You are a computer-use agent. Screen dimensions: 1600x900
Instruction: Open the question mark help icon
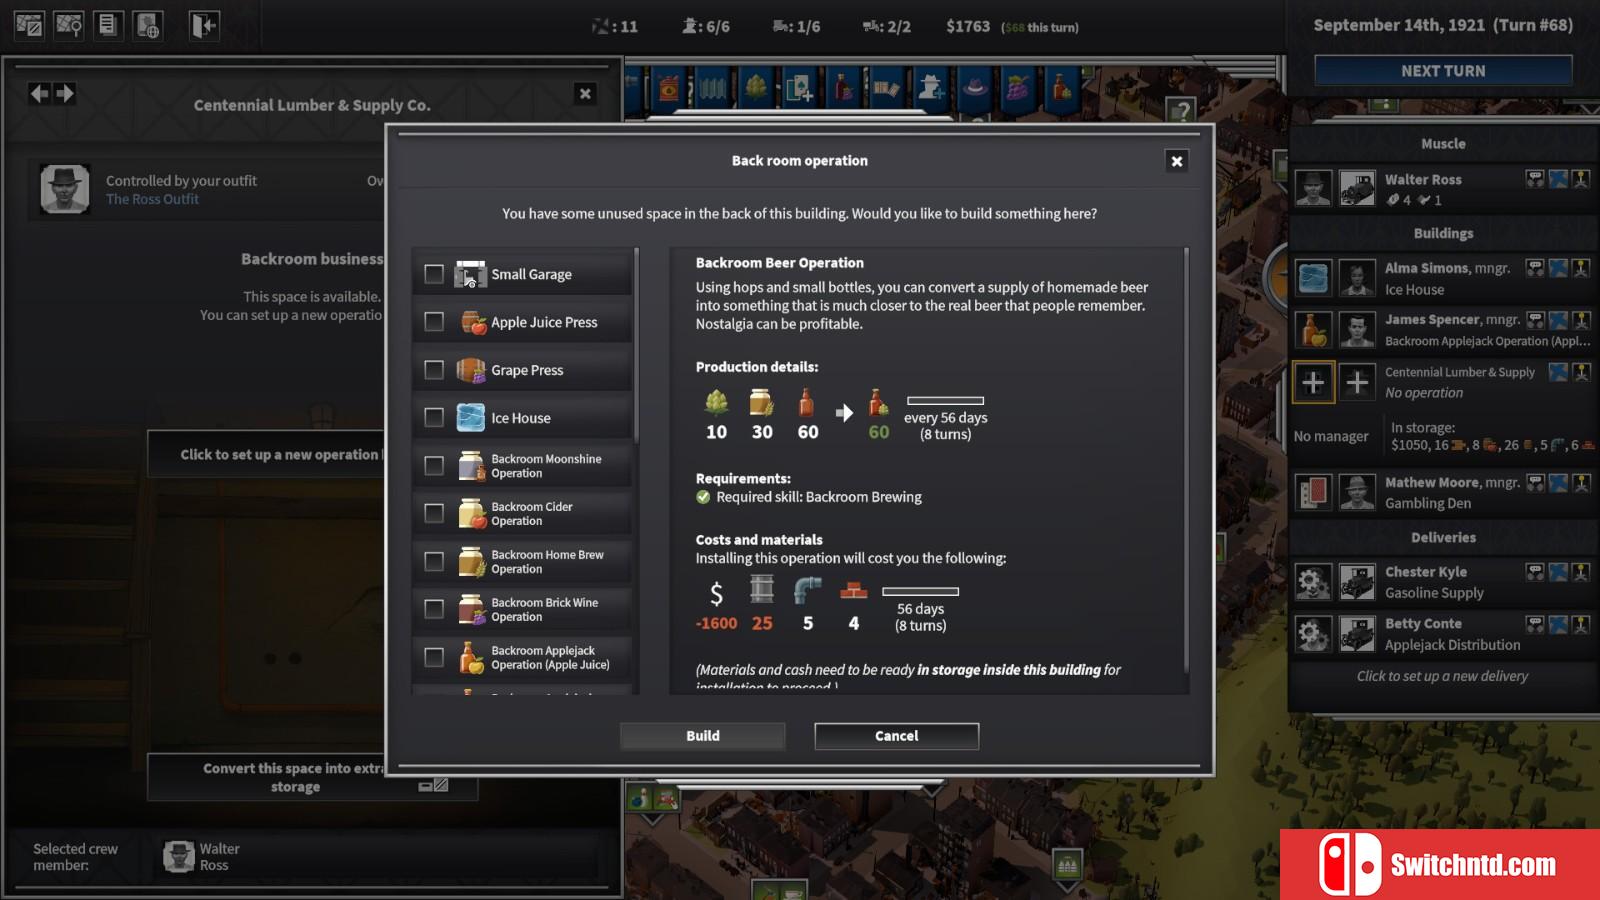coord(1182,111)
